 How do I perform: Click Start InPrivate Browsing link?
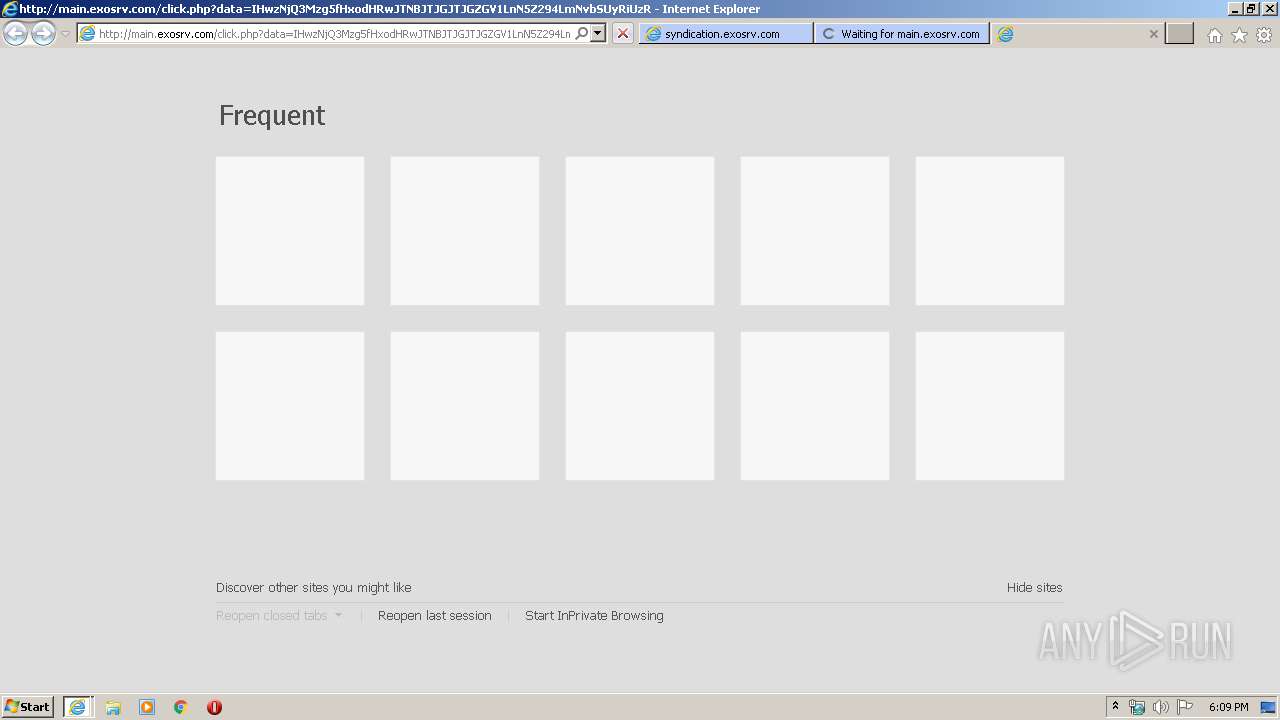pyautogui.click(x=594, y=616)
